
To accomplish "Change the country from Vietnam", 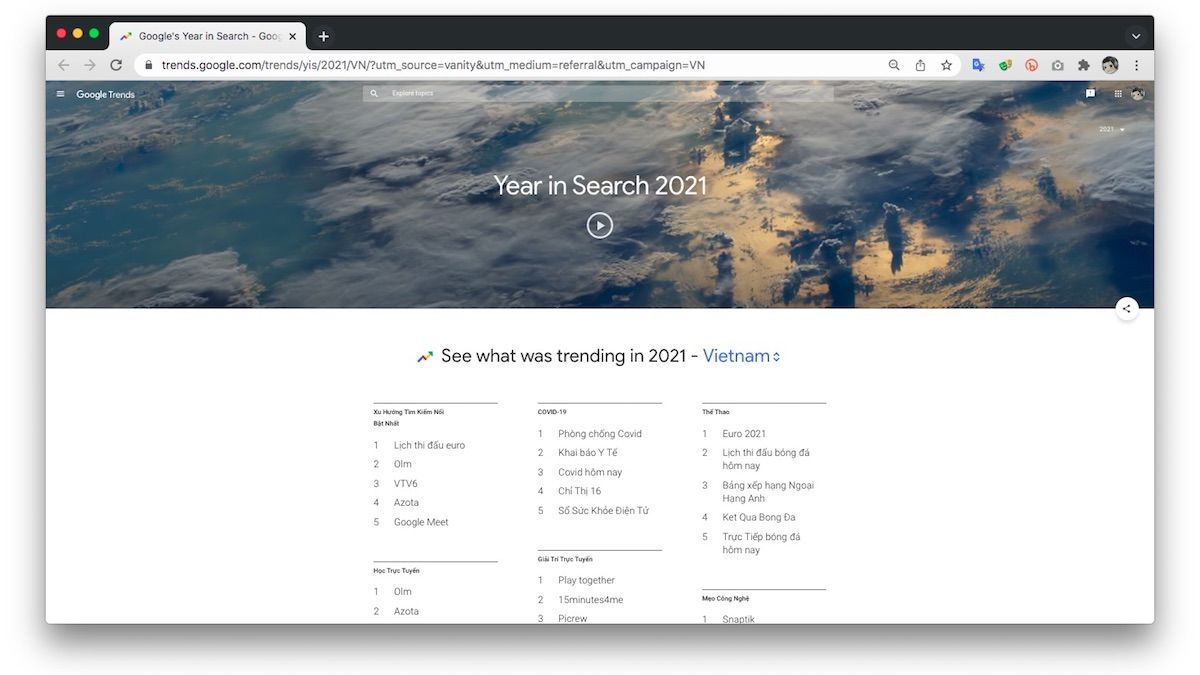I will coord(741,356).
